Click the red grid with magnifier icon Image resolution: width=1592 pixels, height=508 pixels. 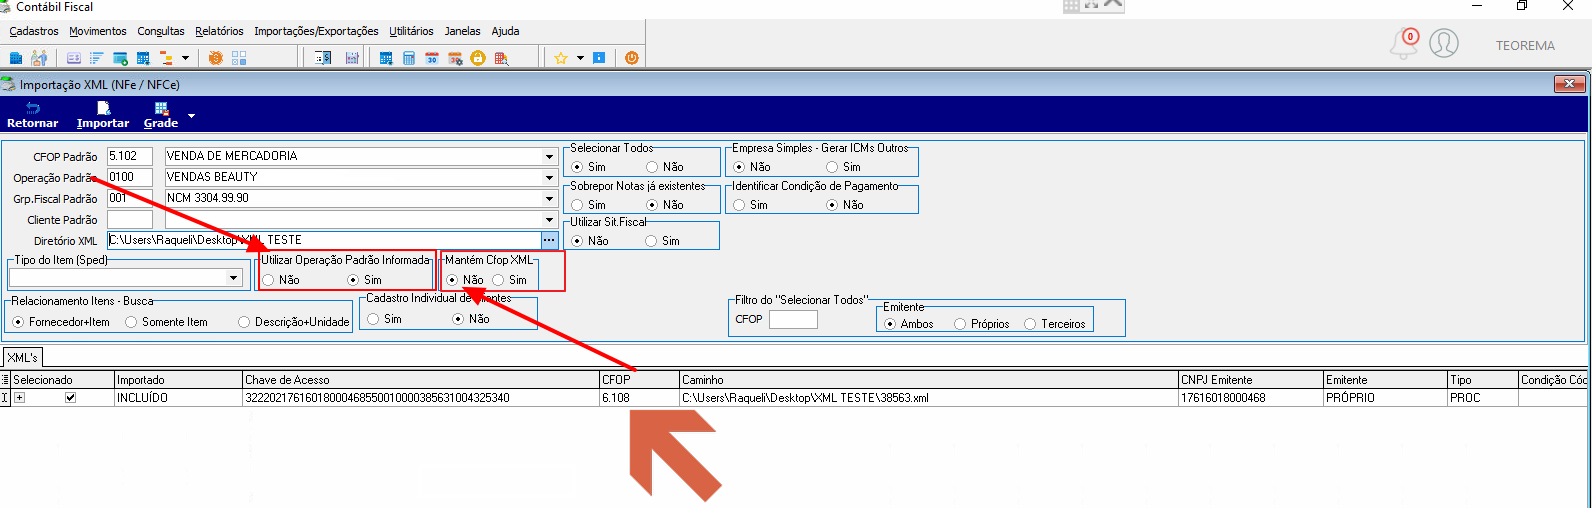click(502, 58)
